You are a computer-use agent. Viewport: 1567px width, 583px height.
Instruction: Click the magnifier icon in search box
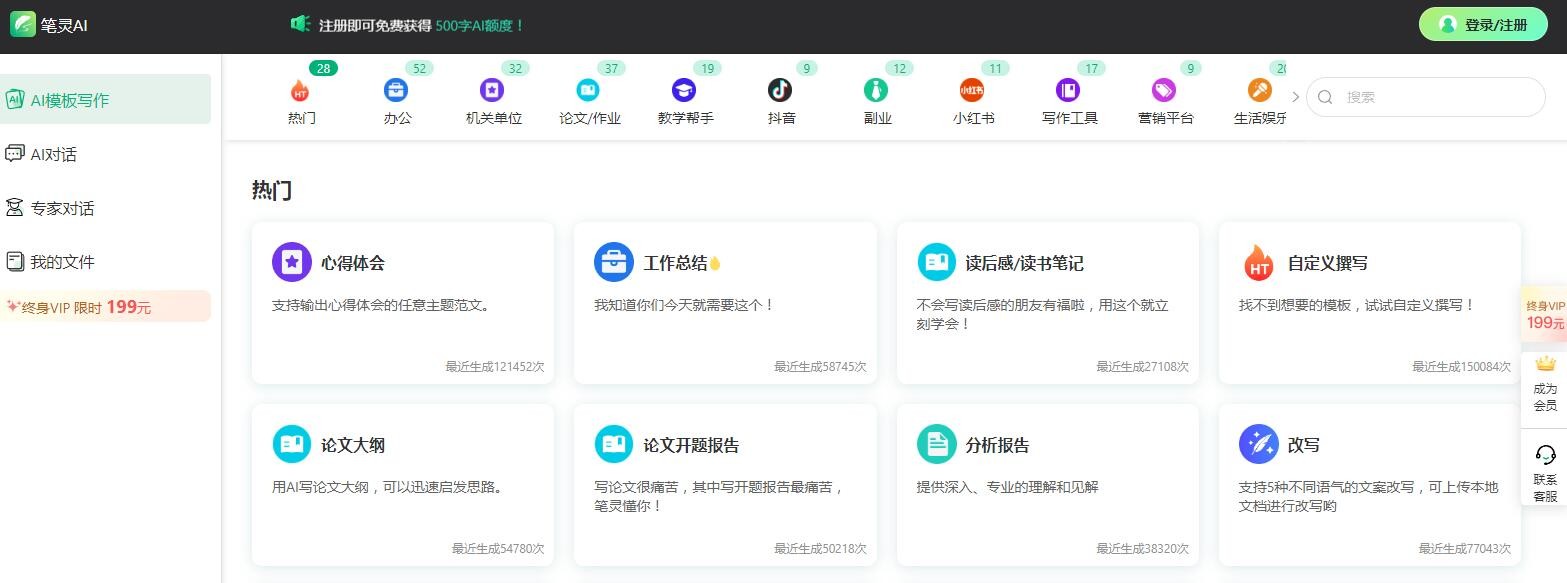[1326, 97]
